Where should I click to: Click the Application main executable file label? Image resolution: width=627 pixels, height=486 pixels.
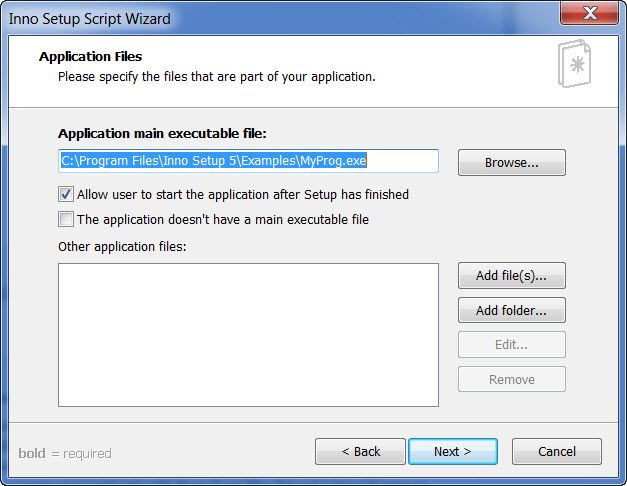tap(162, 133)
